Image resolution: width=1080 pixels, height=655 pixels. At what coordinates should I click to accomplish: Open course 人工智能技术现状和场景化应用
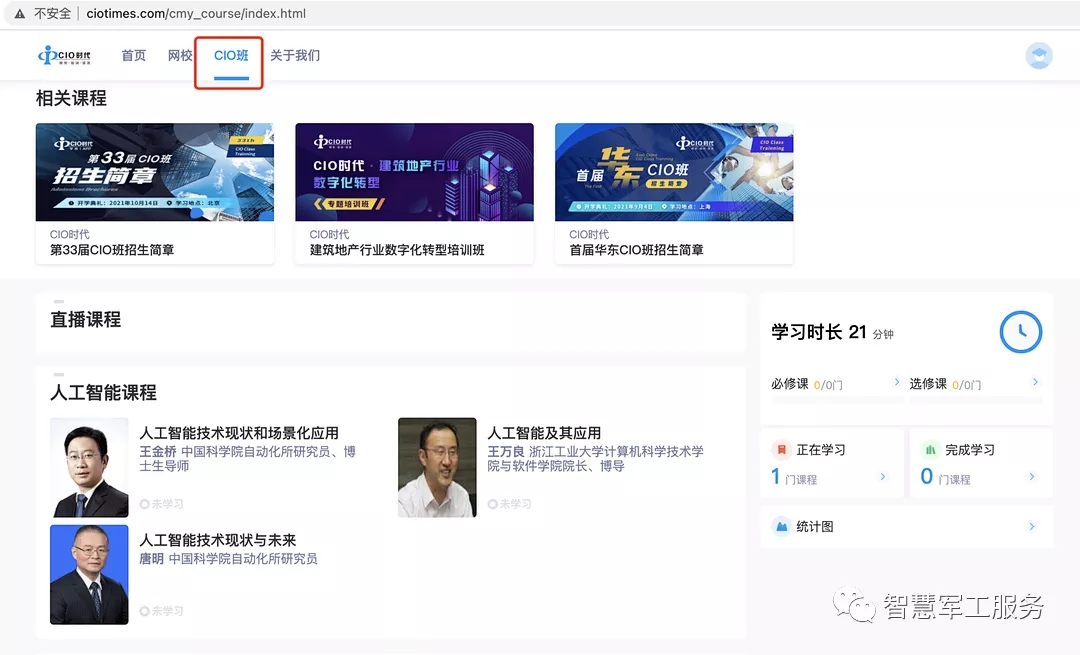(239, 433)
